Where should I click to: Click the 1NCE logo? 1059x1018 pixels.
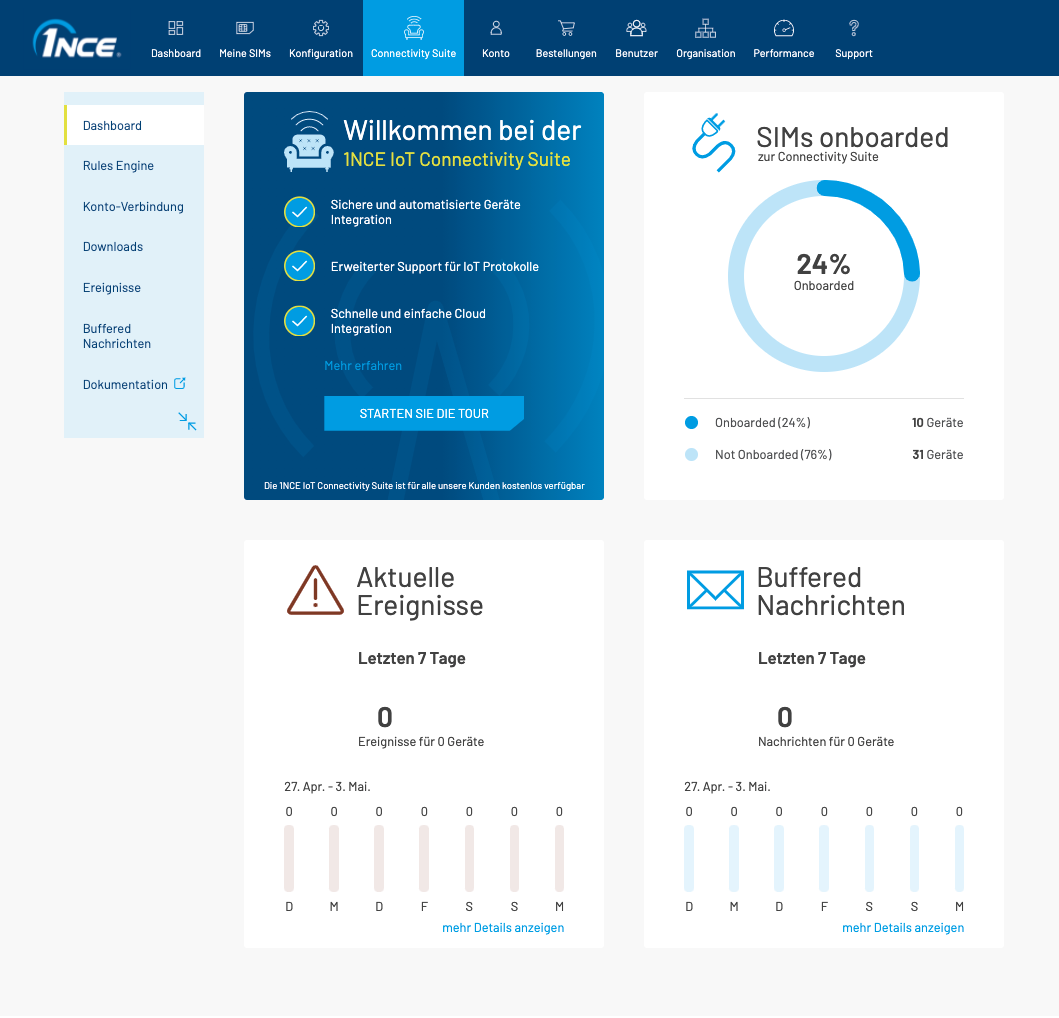click(76, 39)
